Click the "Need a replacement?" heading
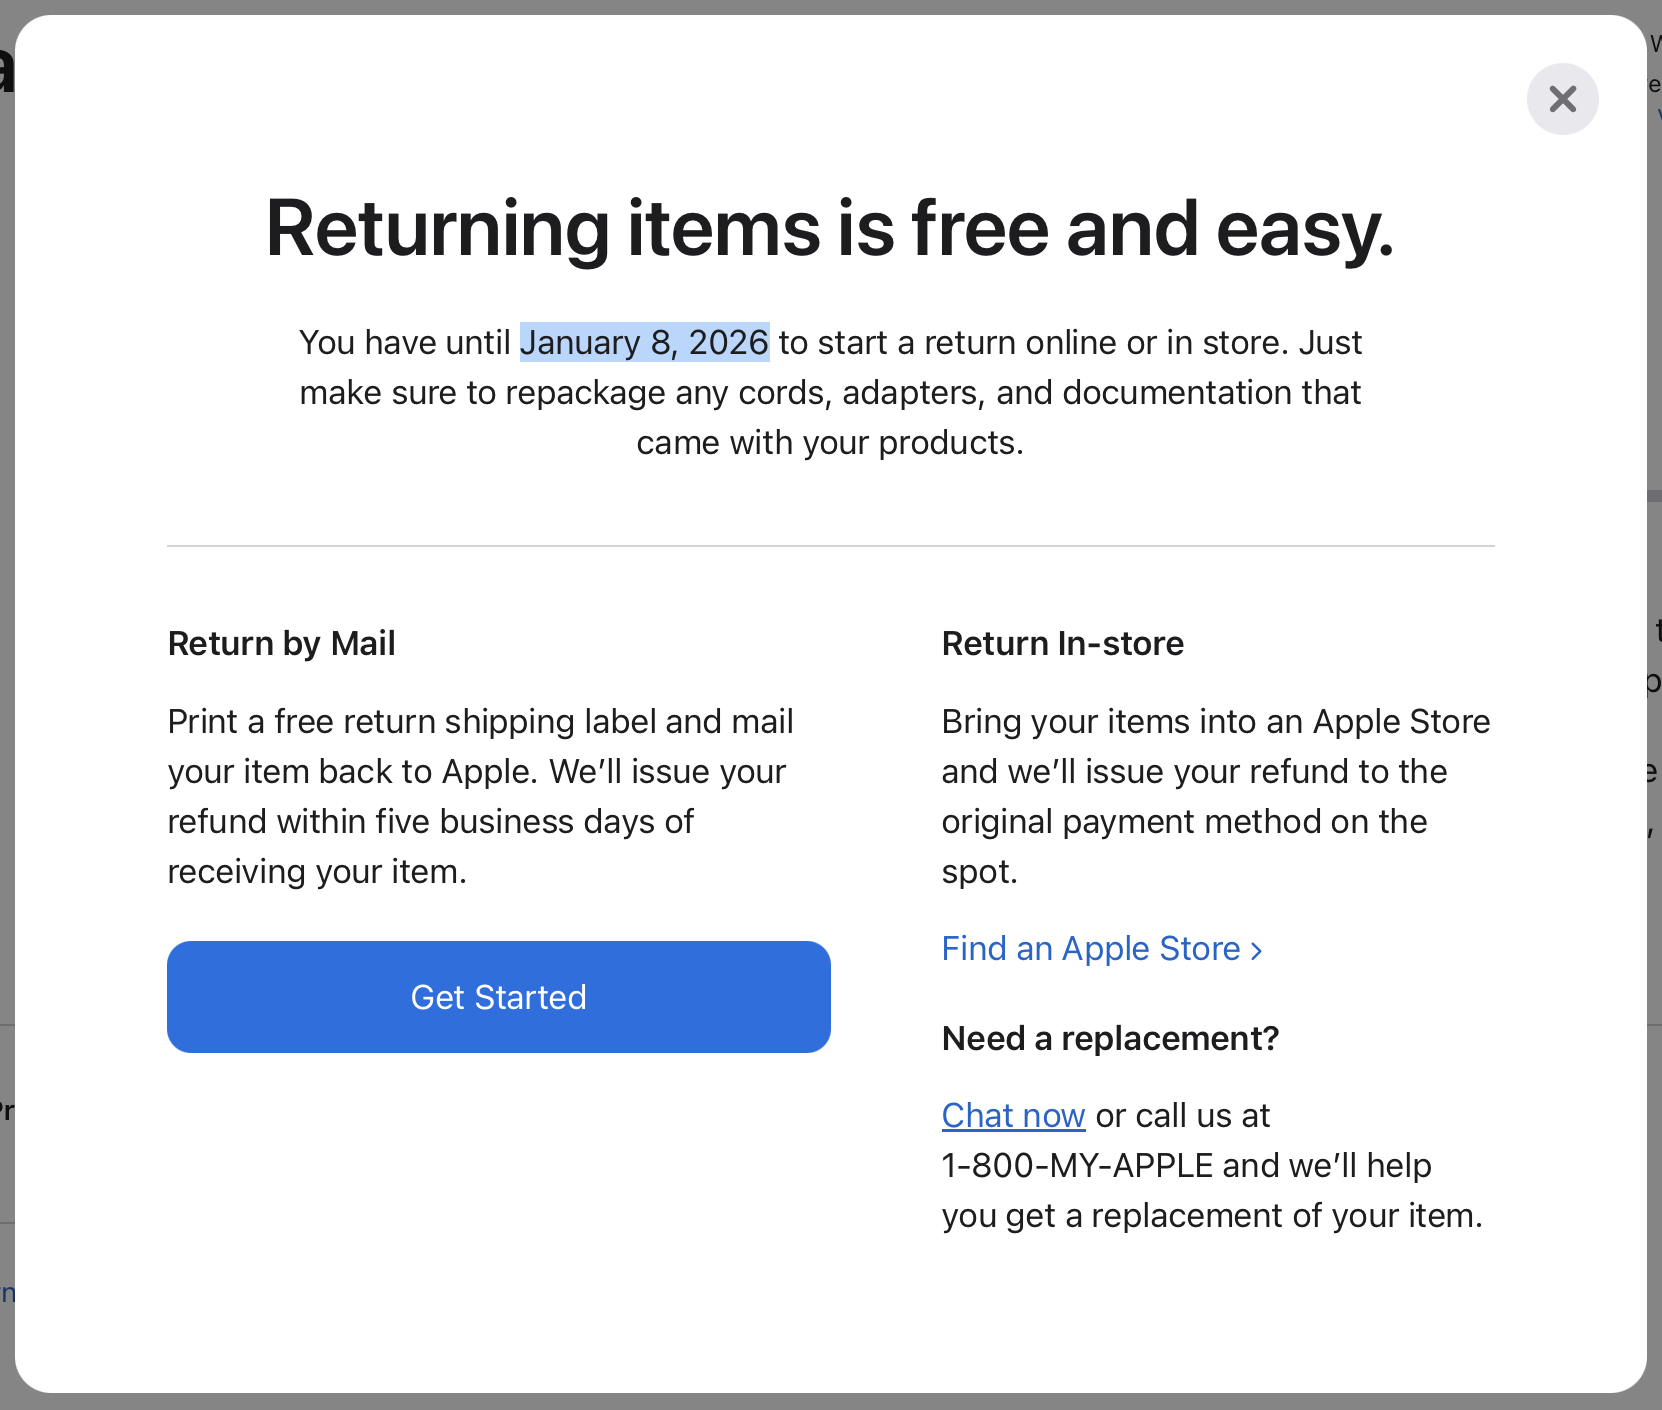 tap(1110, 1038)
